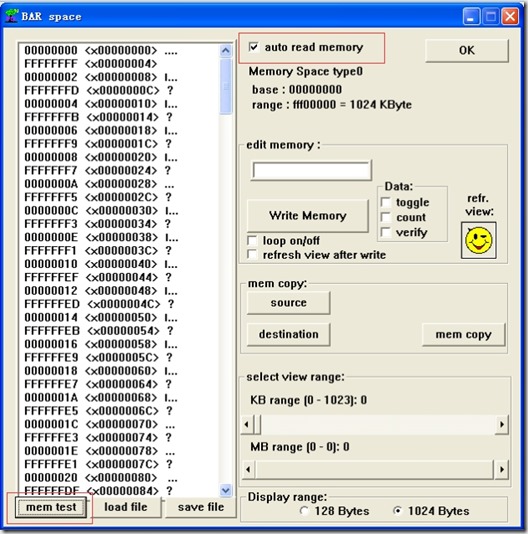Image resolution: width=528 pixels, height=534 pixels.
Task: Click the memory list scrollbar thumb
Action: click(226, 87)
